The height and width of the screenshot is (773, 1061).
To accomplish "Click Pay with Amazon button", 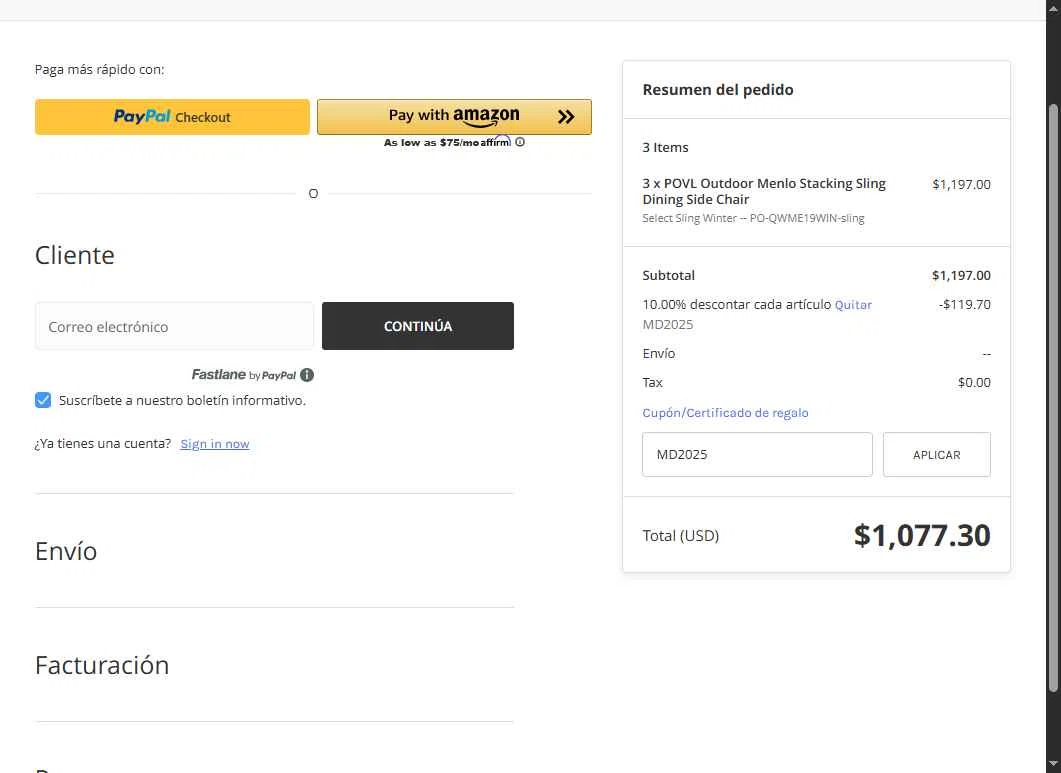I will click(454, 117).
